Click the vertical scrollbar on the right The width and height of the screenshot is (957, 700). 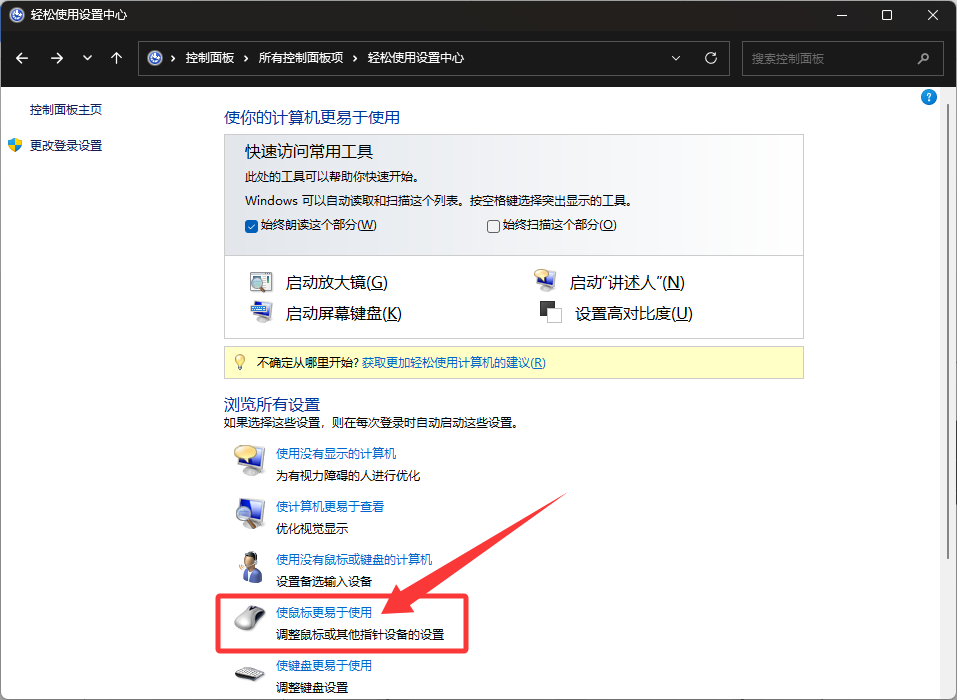[x=949, y=330]
